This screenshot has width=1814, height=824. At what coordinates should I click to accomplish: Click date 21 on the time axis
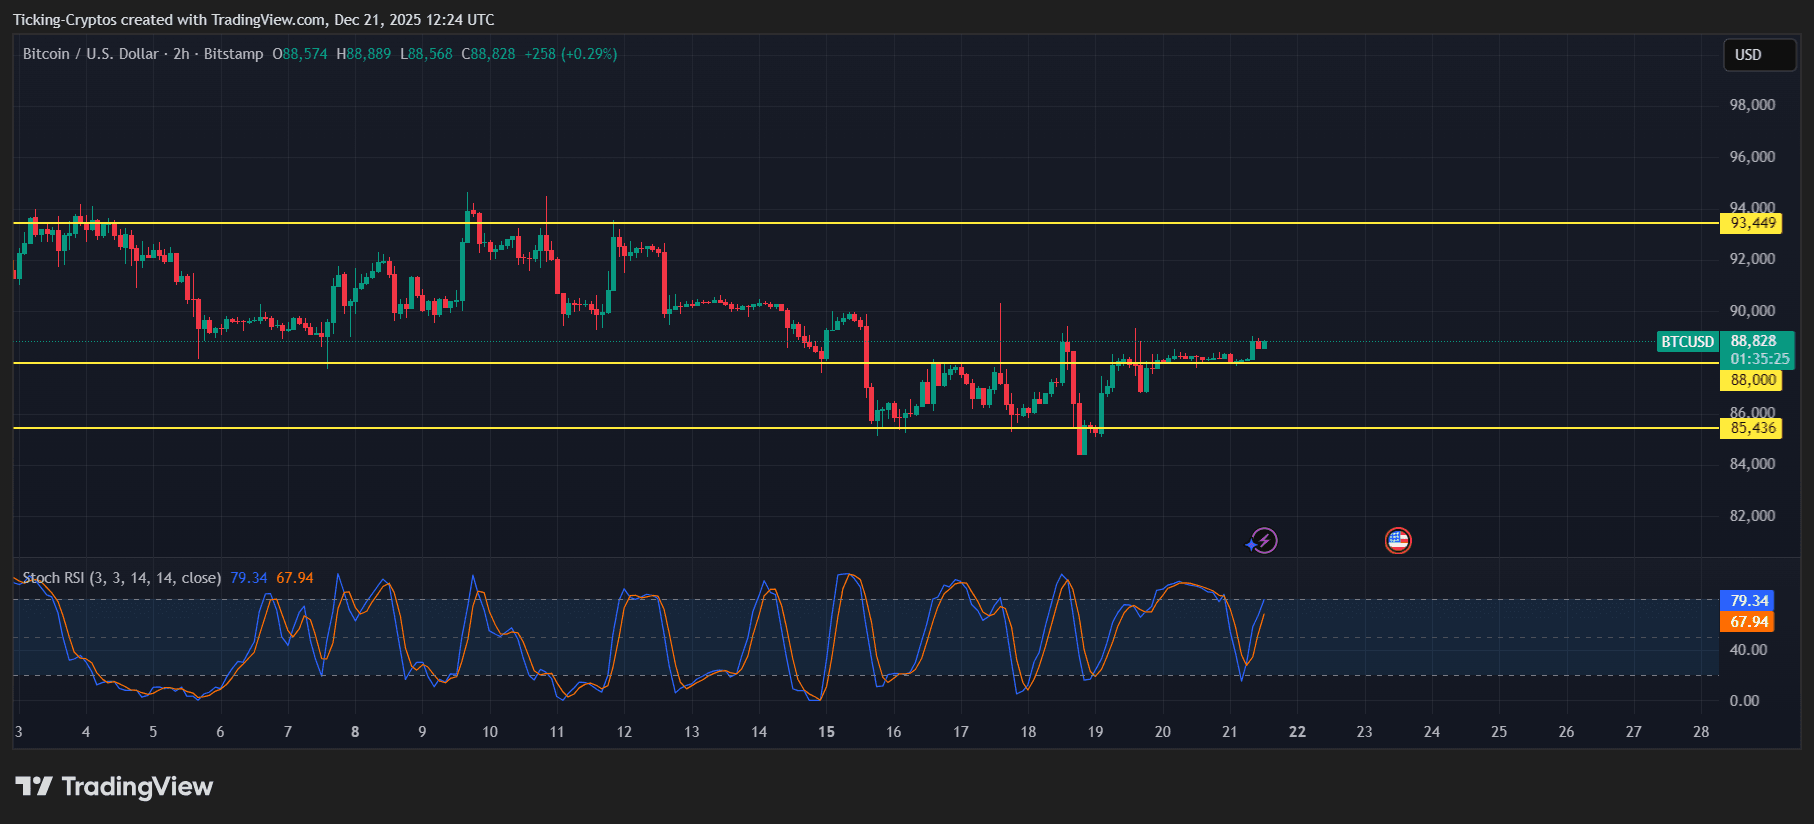[x=1230, y=732]
